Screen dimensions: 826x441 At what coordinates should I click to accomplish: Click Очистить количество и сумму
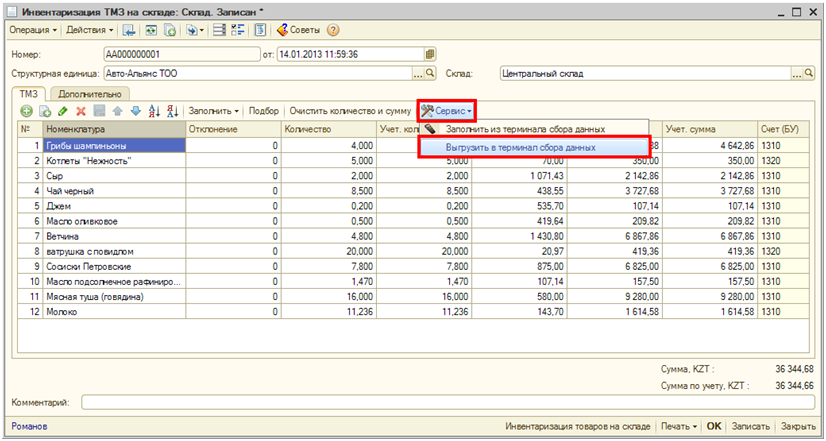349,111
